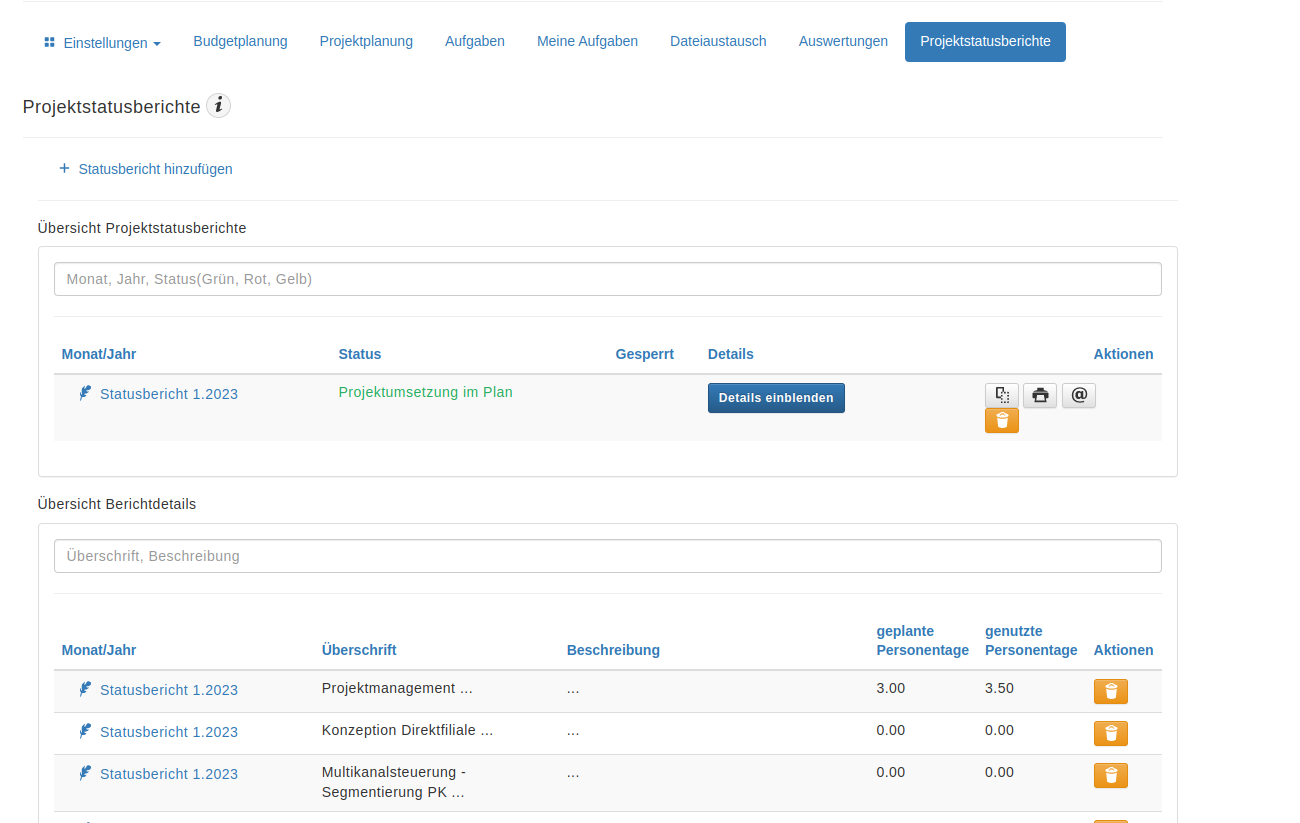Screen dimensions: 1300x823
Task: Click the 'Projektmanagement ...' heading cell
Action: pos(397,688)
